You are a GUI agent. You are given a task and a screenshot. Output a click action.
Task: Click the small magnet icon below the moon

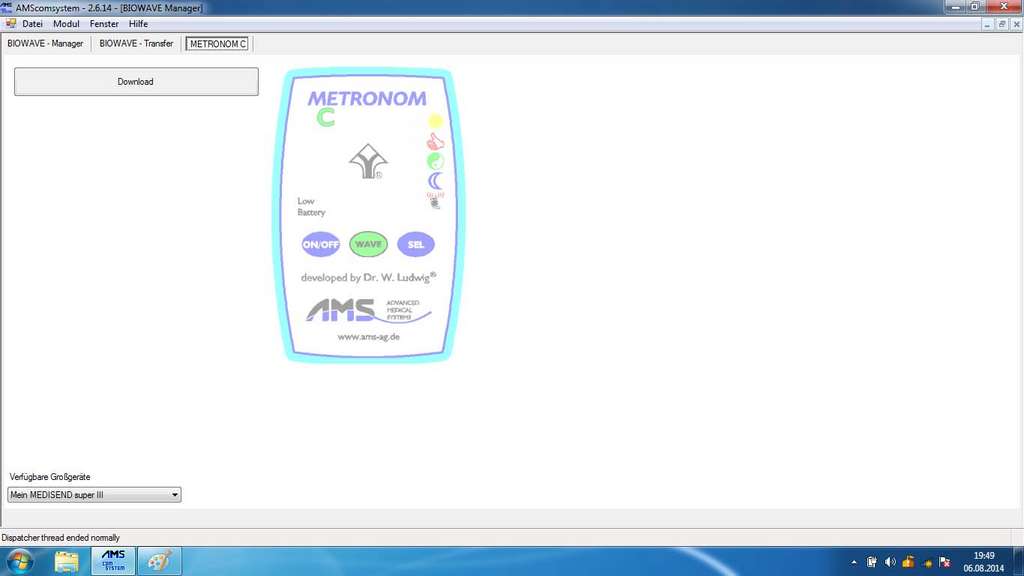pos(435,202)
